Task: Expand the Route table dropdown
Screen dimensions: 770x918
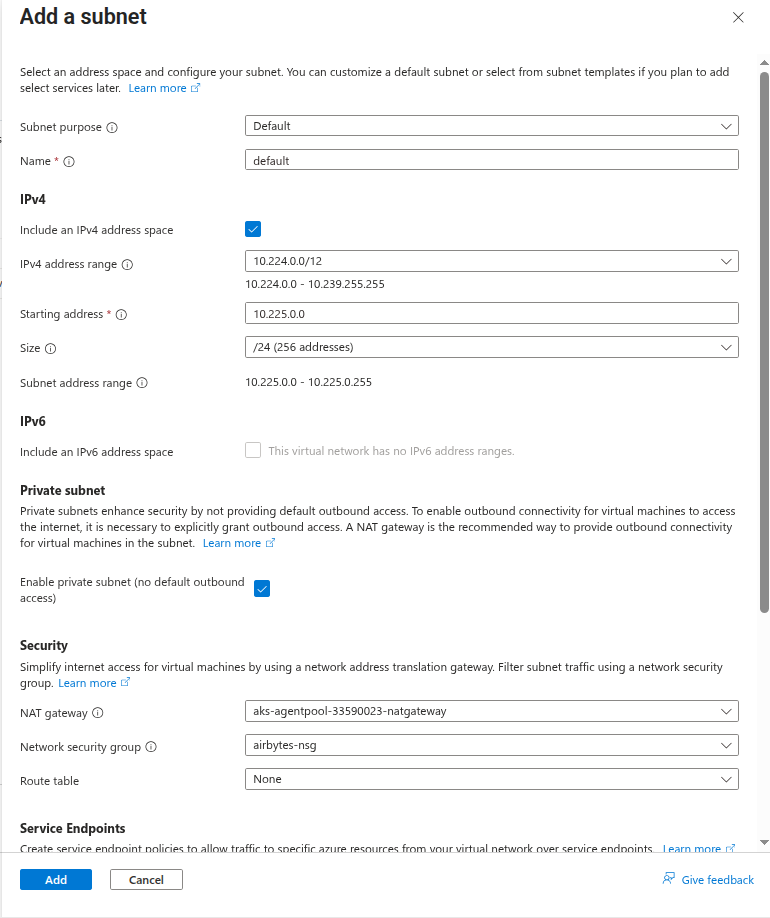Action: pyautogui.click(x=491, y=779)
